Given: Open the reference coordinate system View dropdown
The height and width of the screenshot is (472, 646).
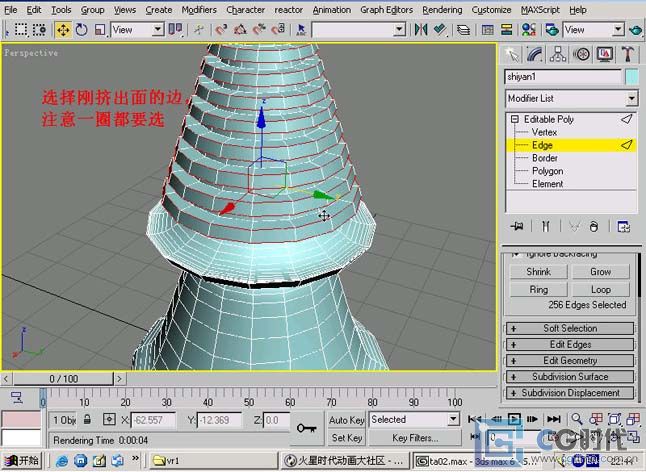Looking at the screenshot, I should (x=157, y=30).
